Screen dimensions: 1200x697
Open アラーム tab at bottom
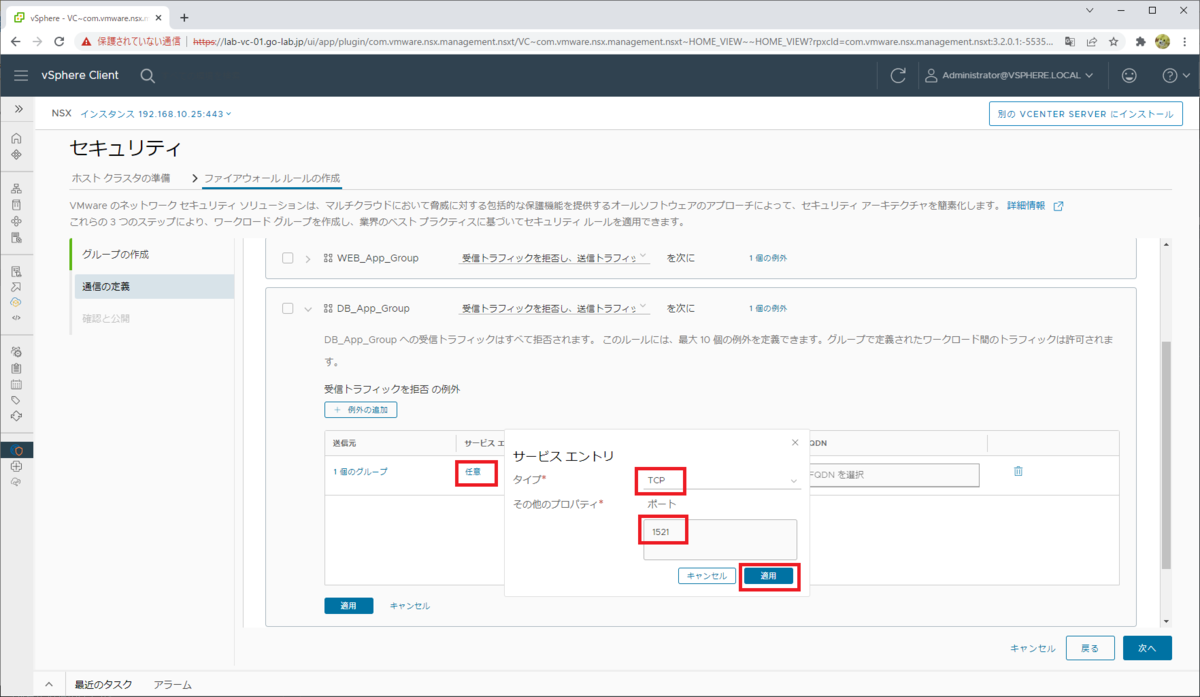click(172, 685)
